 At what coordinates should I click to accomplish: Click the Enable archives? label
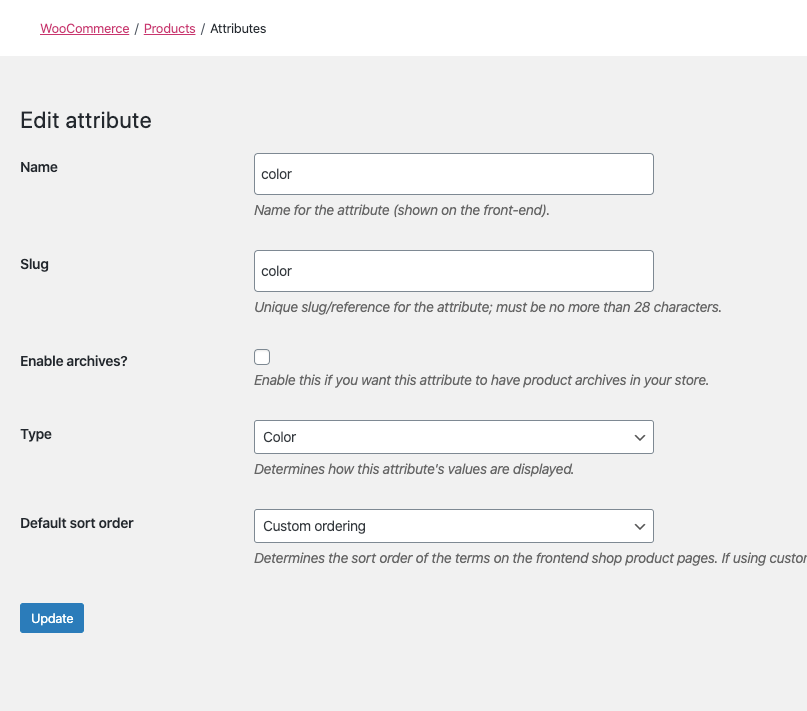pyautogui.click(x=74, y=361)
